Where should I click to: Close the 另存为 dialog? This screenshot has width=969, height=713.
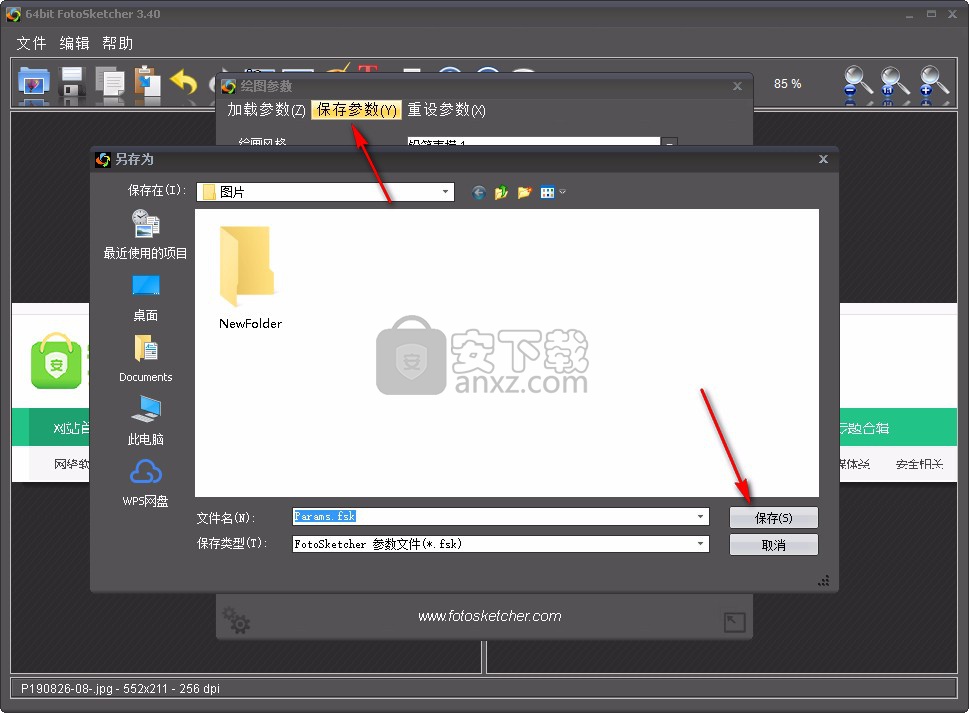click(823, 159)
